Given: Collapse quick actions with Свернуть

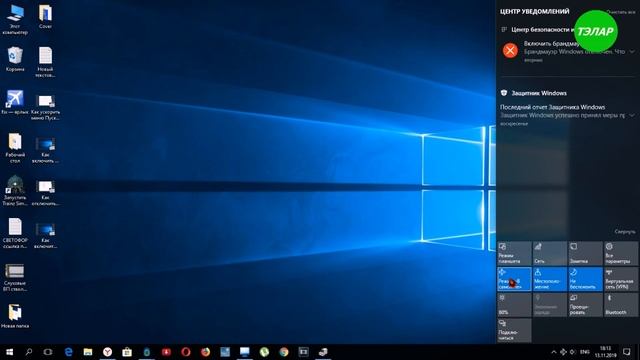Looking at the screenshot, I should pyautogui.click(x=625, y=231).
